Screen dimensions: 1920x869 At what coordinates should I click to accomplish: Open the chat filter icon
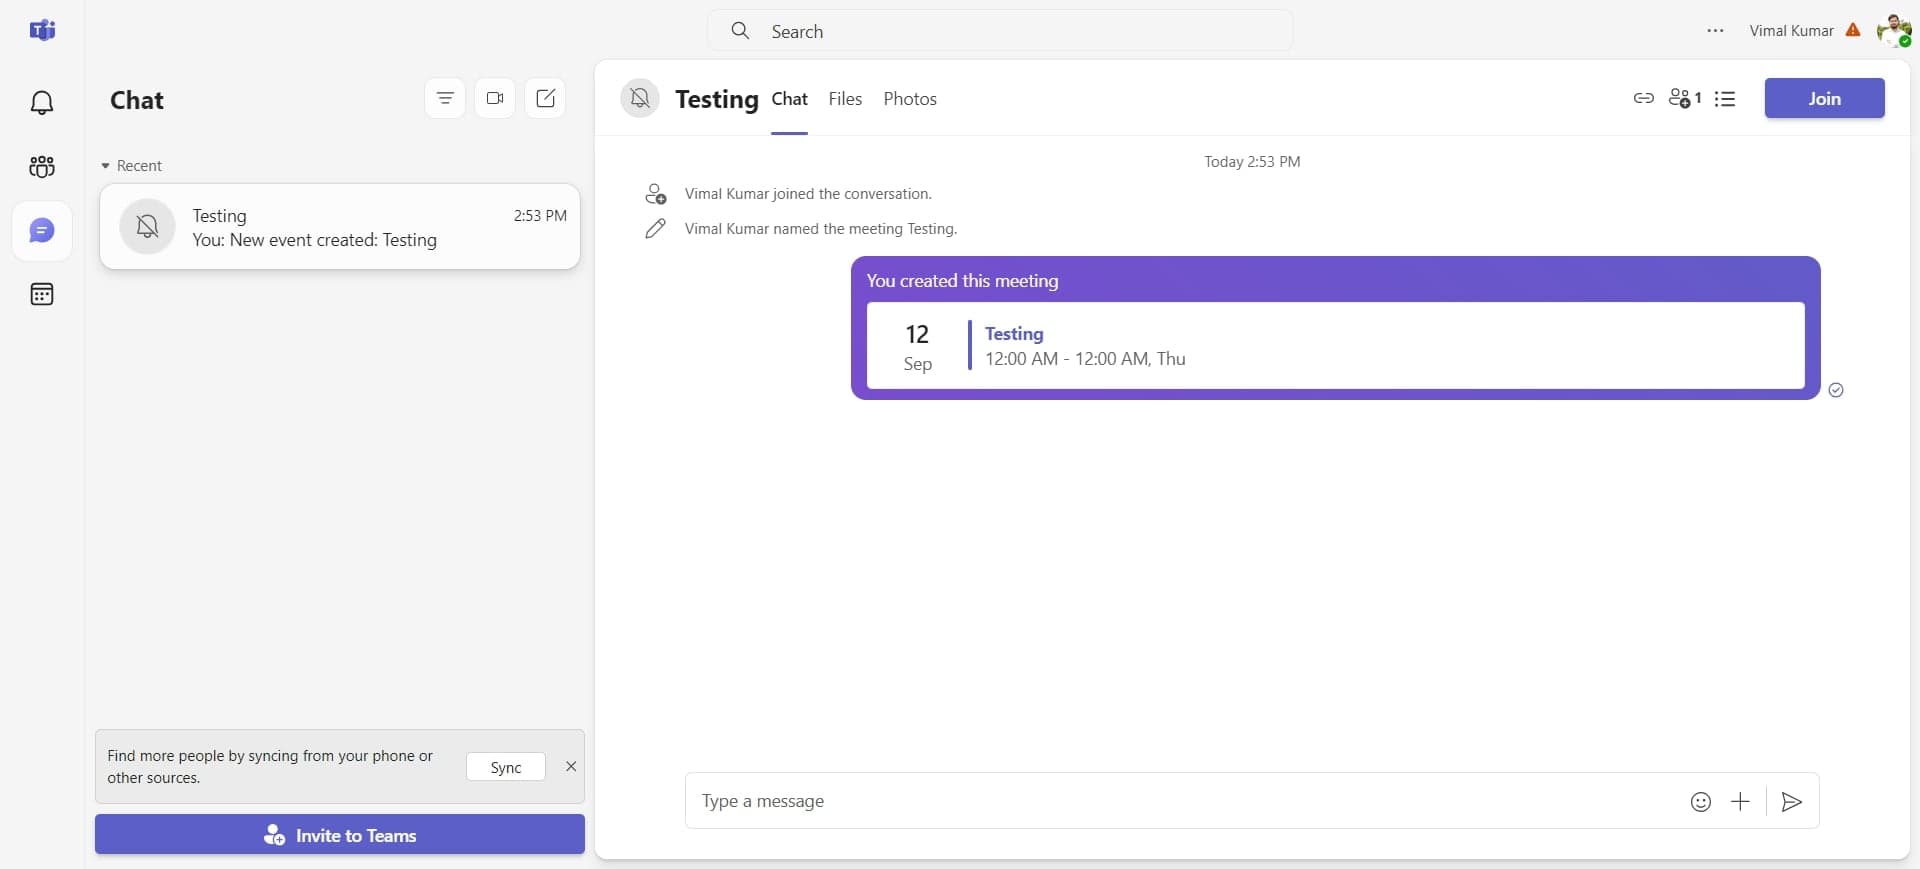click(x=445, y=98)
